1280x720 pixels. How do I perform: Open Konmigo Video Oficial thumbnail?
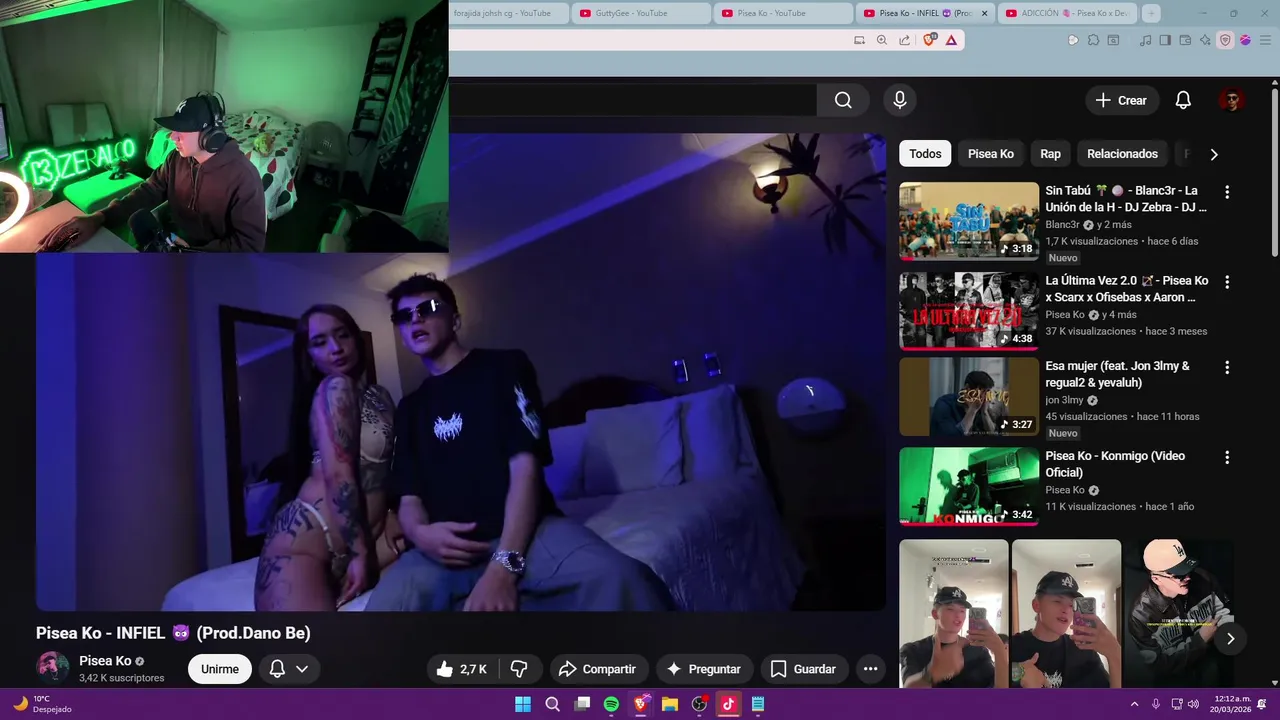pyautogui.click(x=969, y=486)
